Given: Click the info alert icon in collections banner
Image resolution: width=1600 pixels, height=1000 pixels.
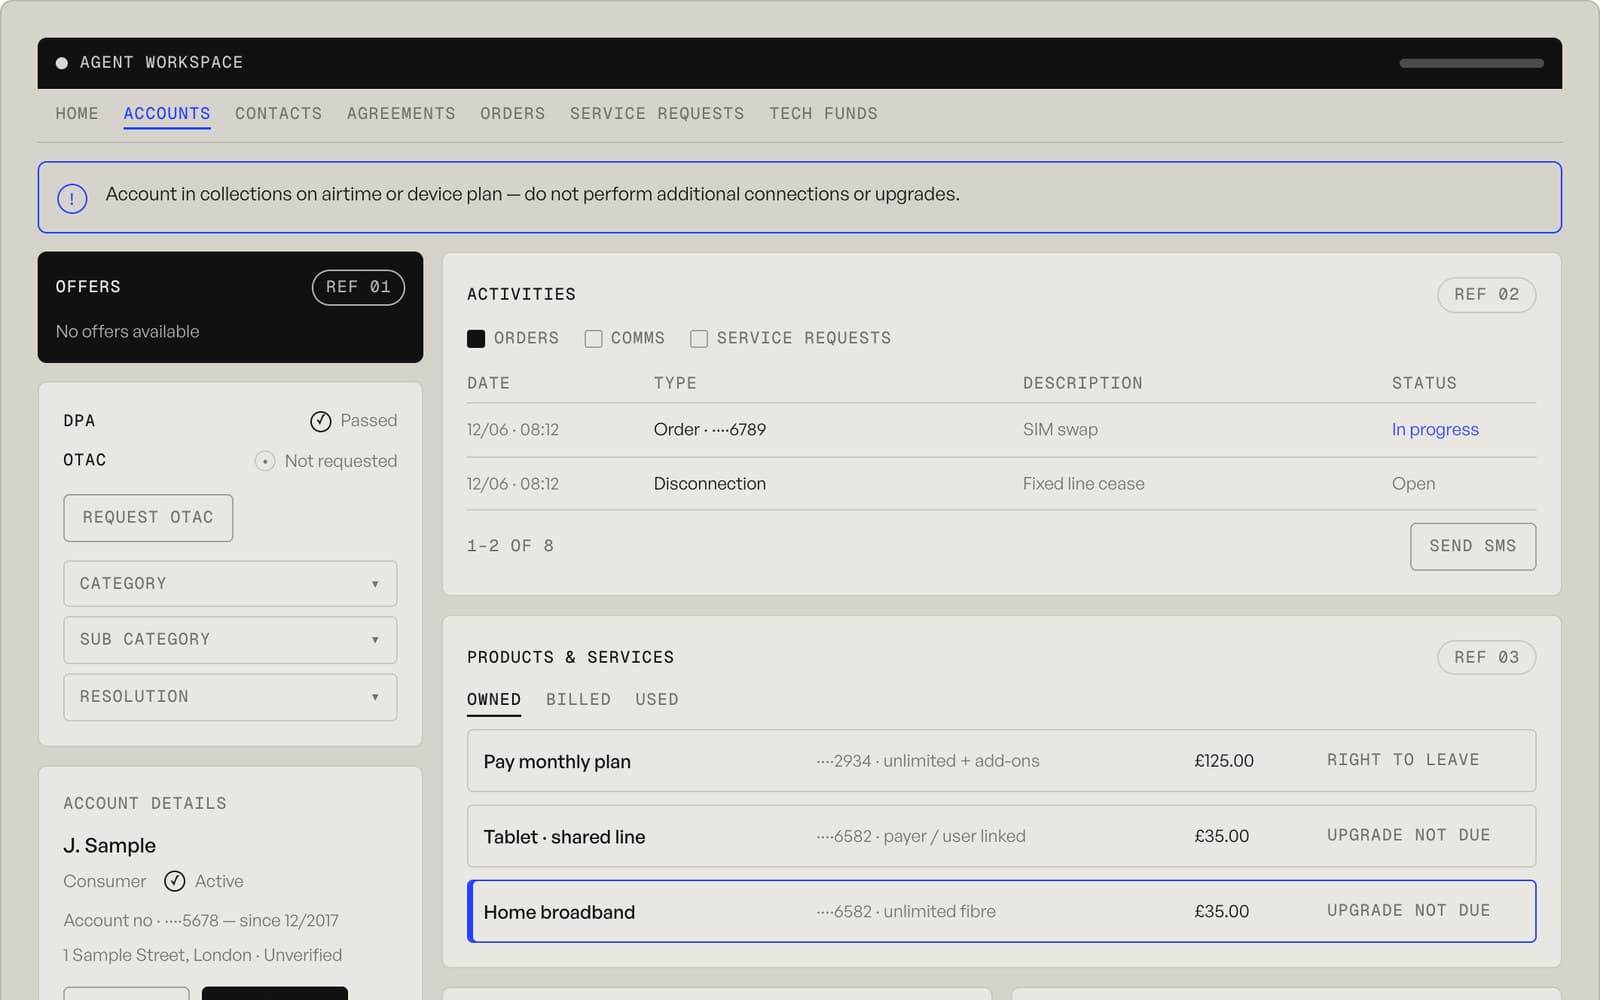Looking at the screenshot, I should point(72,198).
